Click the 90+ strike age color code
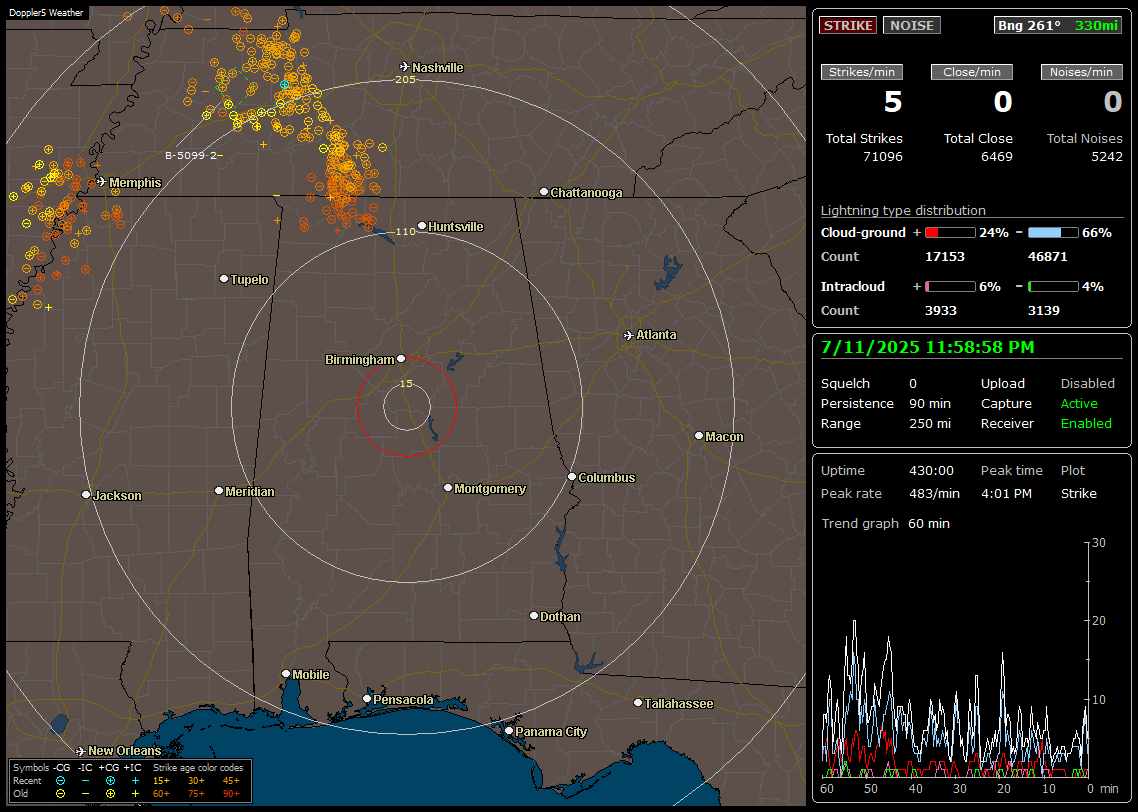 click(x=231, y=794)
